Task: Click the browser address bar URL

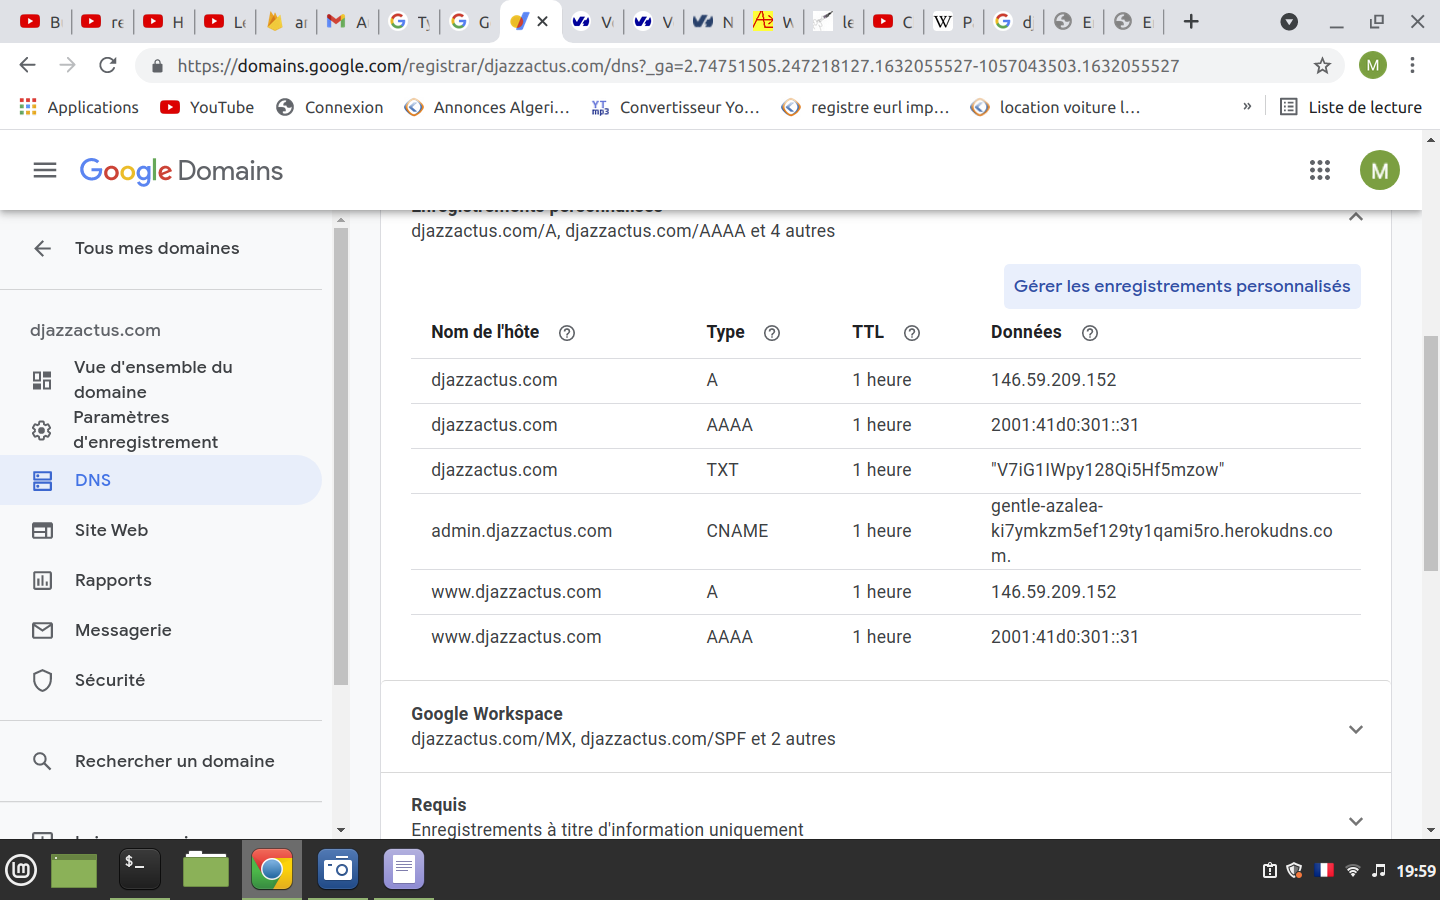Action: point(678,66)
